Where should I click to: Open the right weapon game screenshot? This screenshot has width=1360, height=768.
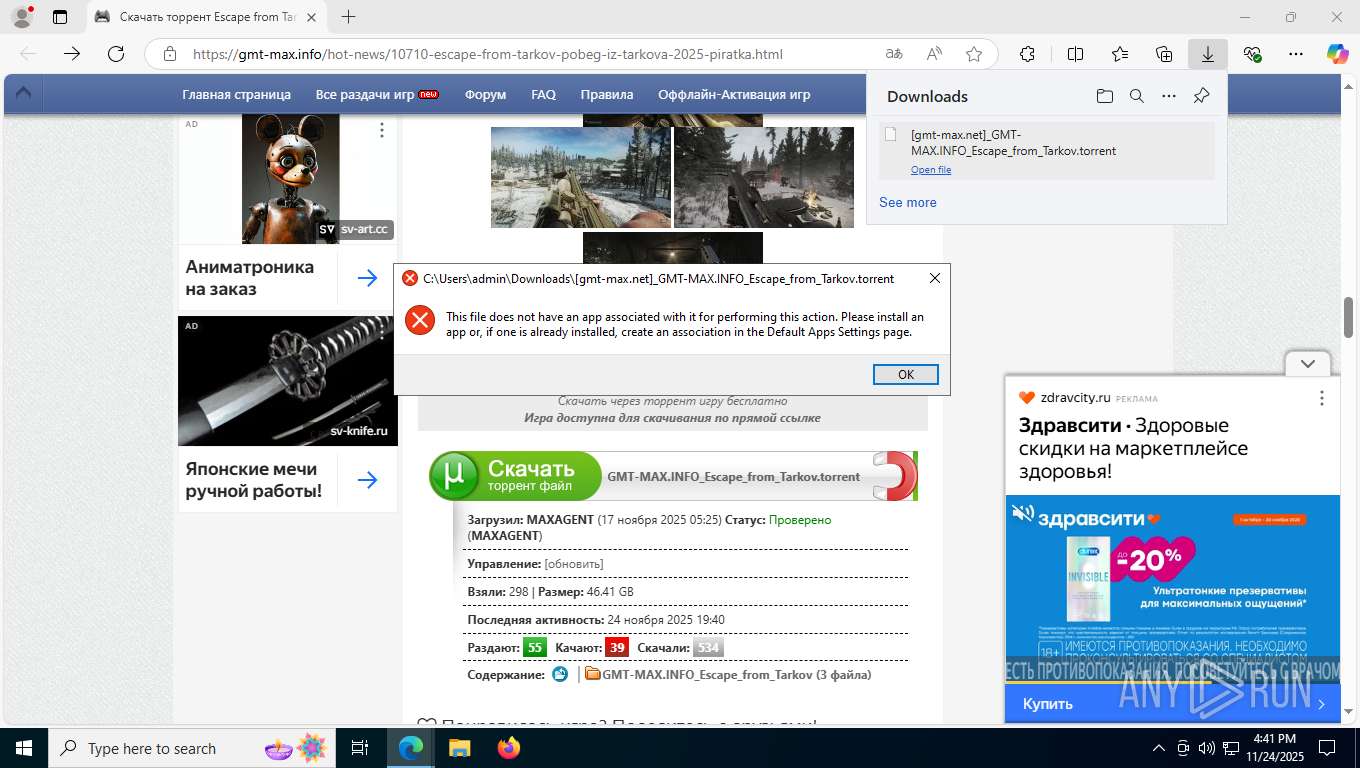point(764,178)
